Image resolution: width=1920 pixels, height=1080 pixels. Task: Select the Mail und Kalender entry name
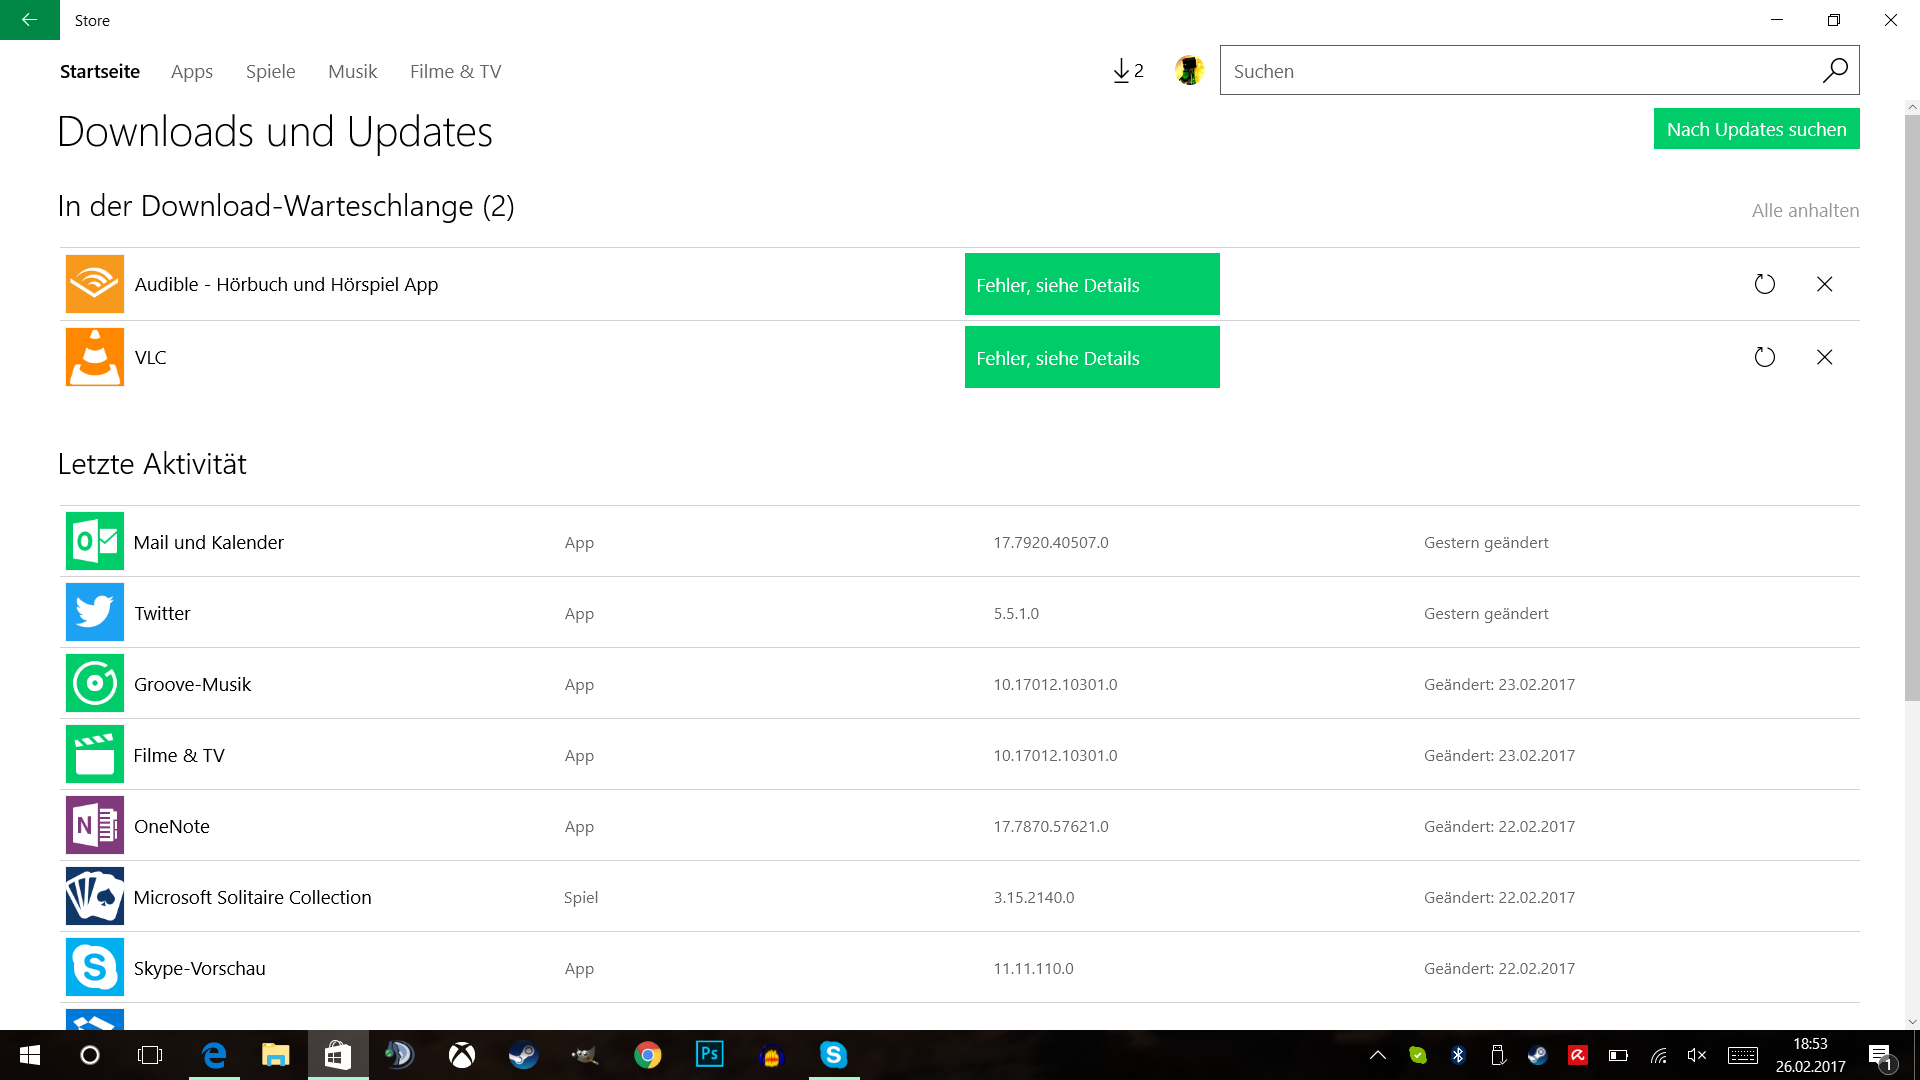[209, 542]
